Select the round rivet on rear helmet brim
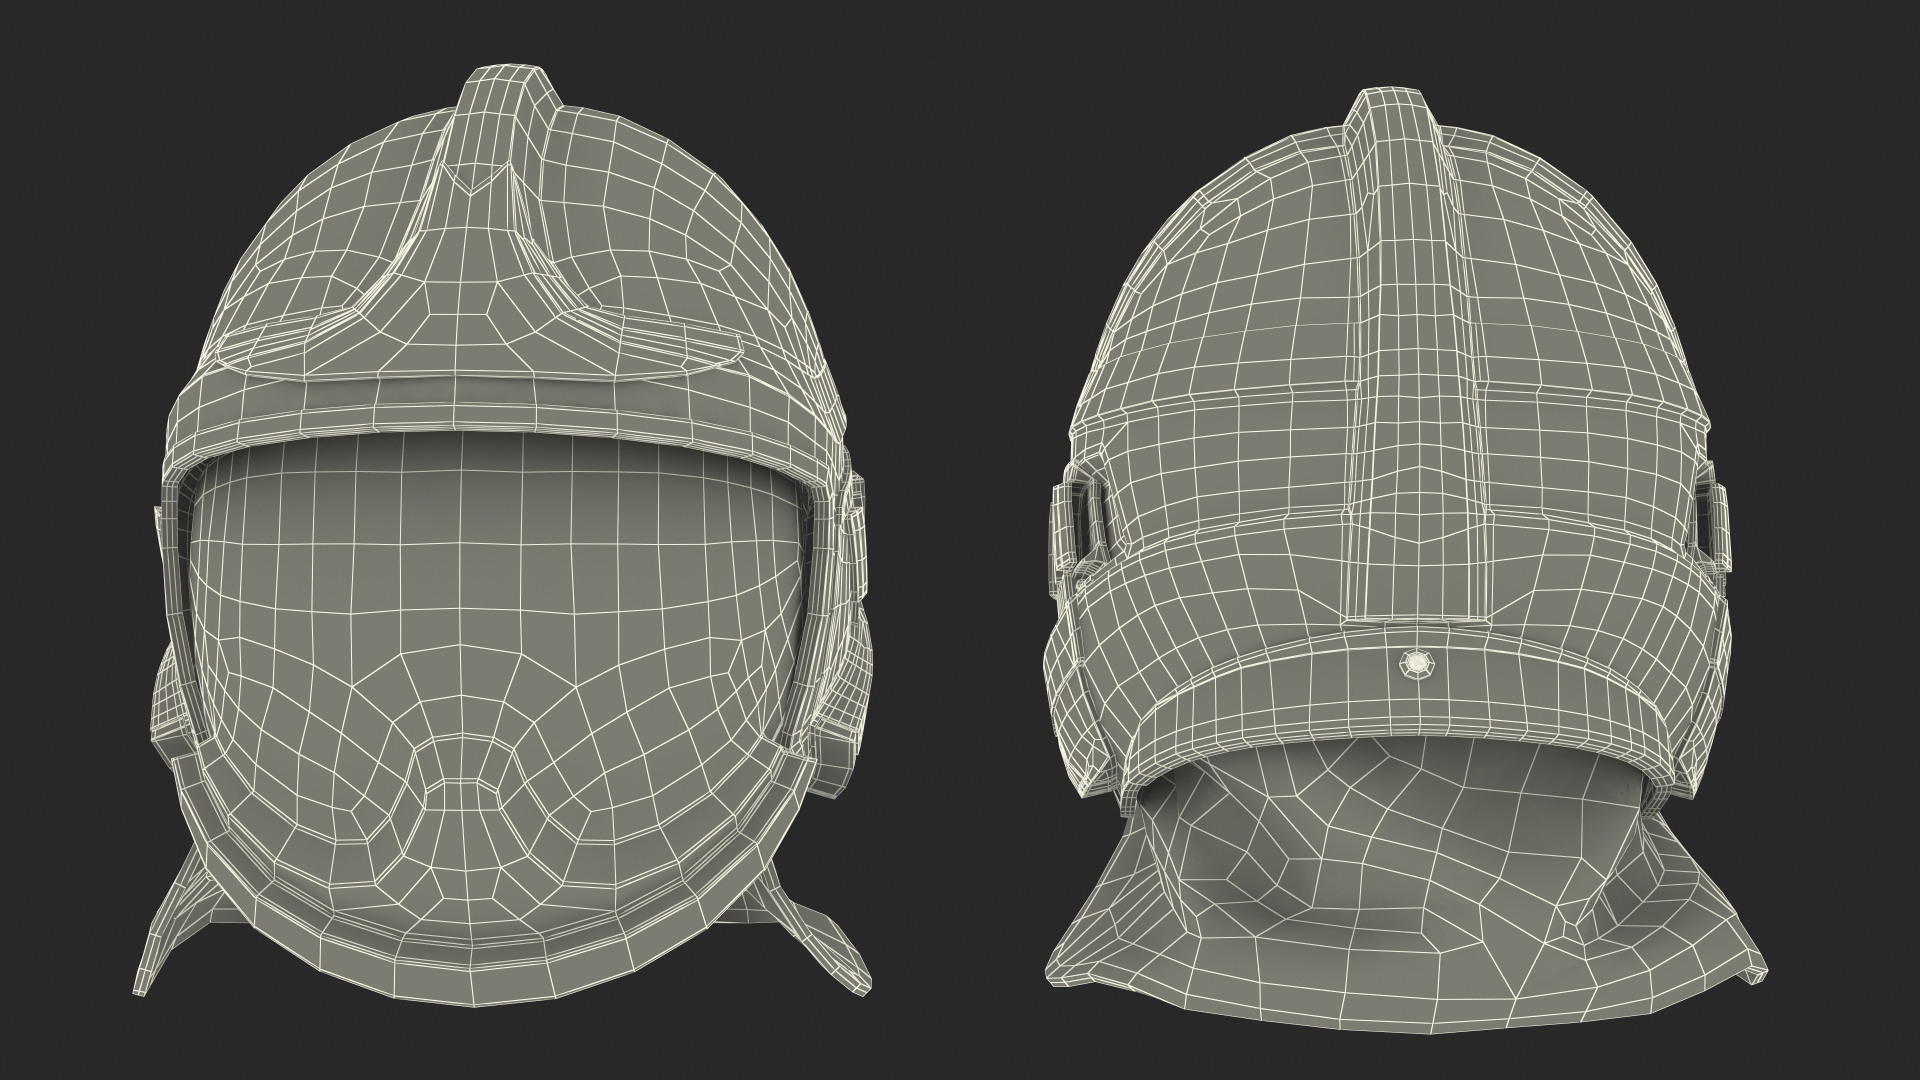Screen dimensions: 1920x1080 pyautogui.click(x=1416, y=662)
